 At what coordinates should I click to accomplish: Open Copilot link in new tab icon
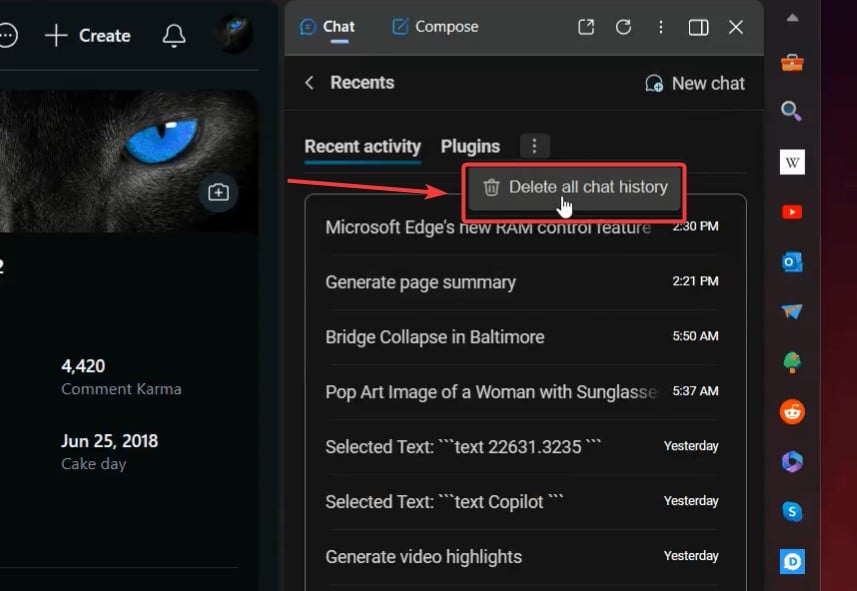tap(586, 27)
